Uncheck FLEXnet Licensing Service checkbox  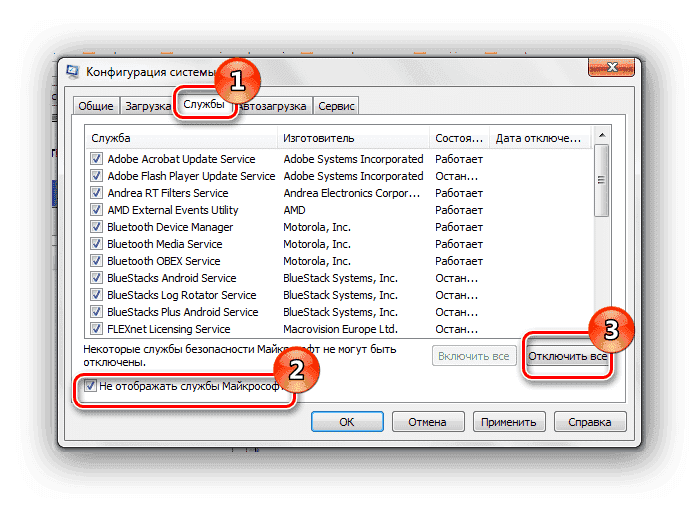[97, 329]
